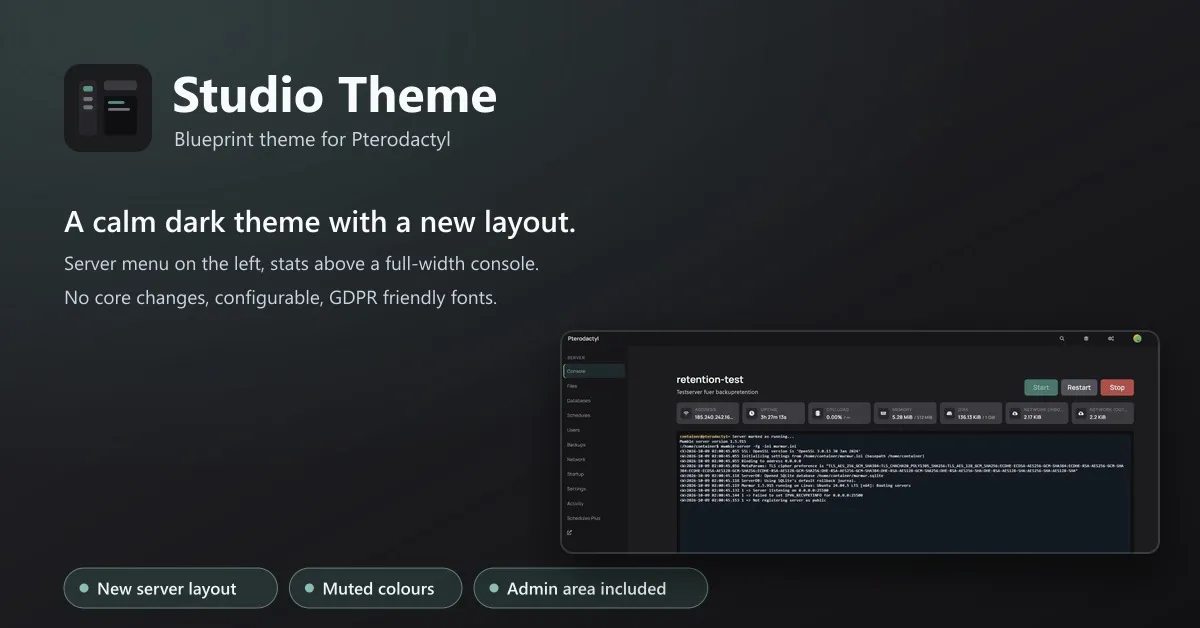Click the Admin area included pill
This screenshot has width=1200, height=628.
click(590, 588)
